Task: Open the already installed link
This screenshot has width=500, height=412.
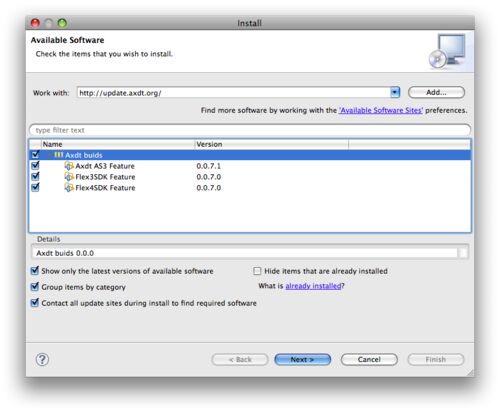Action: (313, 286)
